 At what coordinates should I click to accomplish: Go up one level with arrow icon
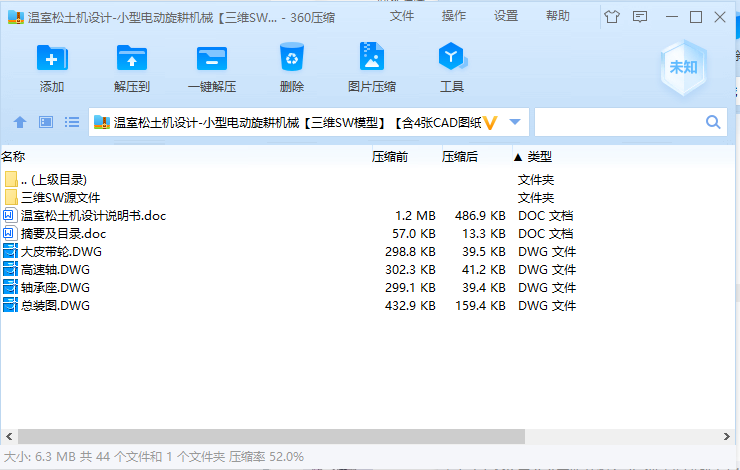click(20, 122)
